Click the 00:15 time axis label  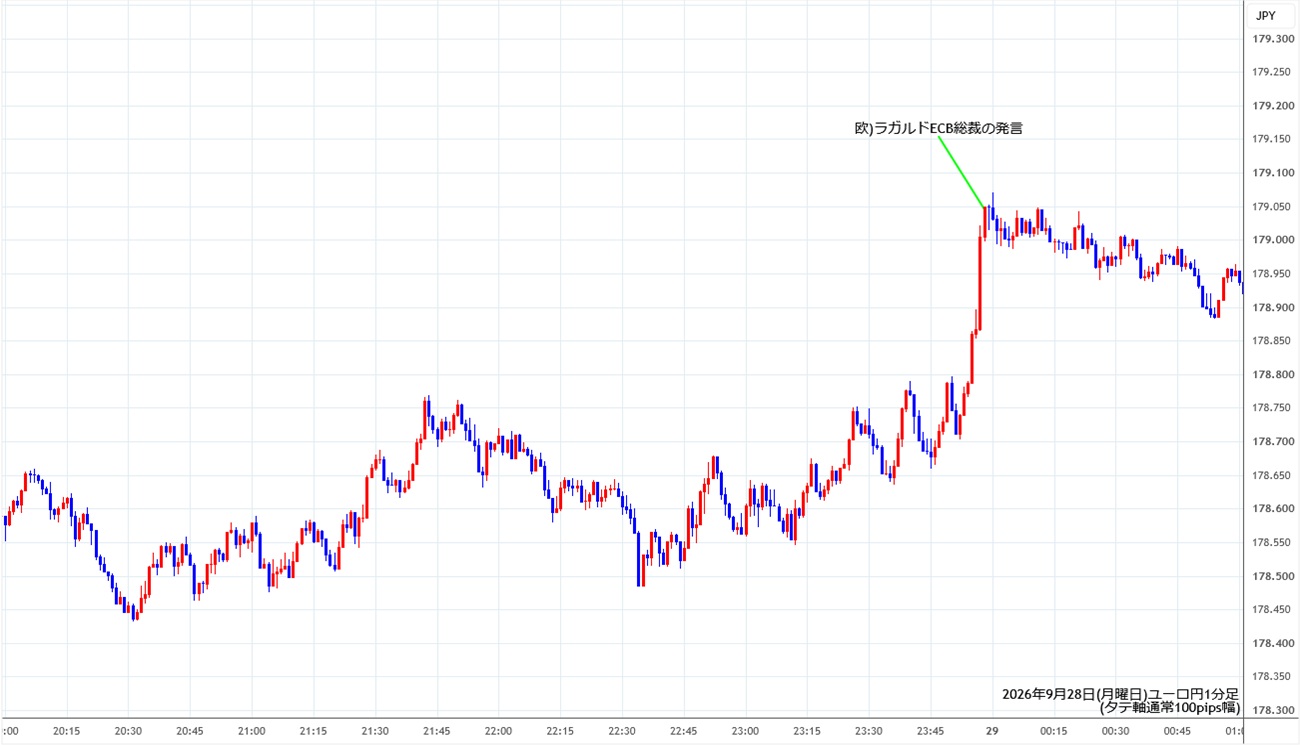click(x=1054, y=732)
